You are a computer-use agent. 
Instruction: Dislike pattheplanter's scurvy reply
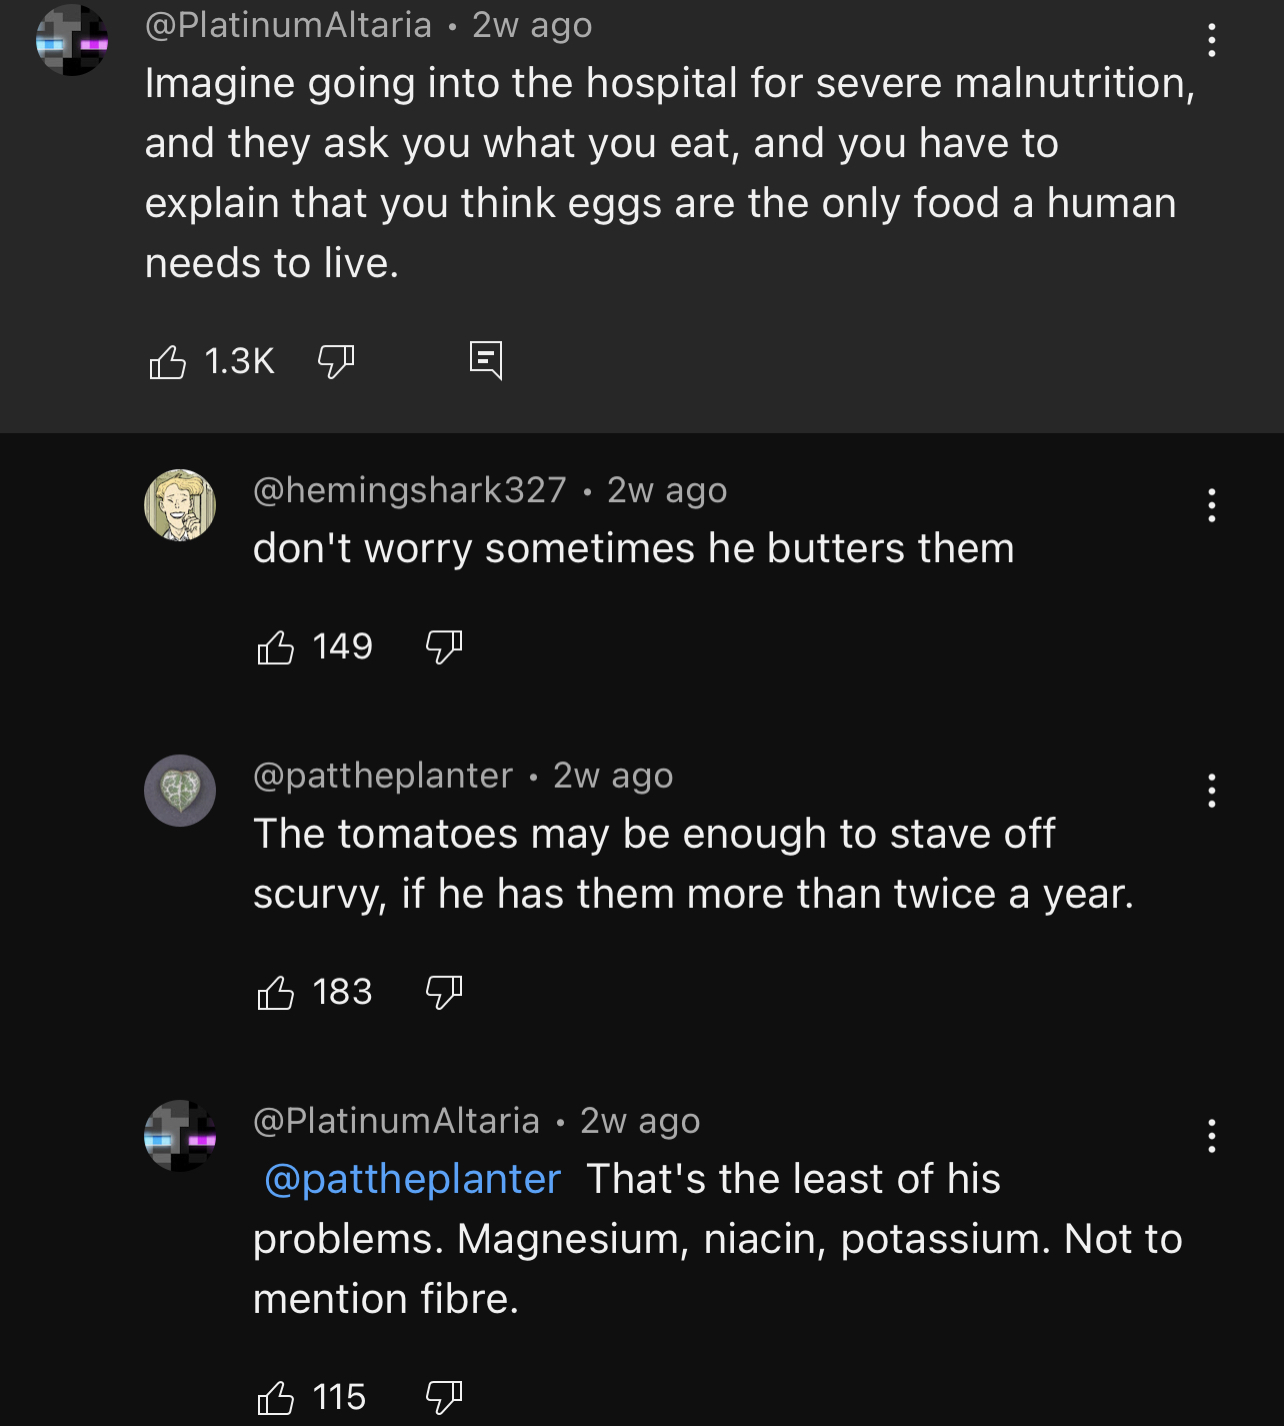[444, 992]
